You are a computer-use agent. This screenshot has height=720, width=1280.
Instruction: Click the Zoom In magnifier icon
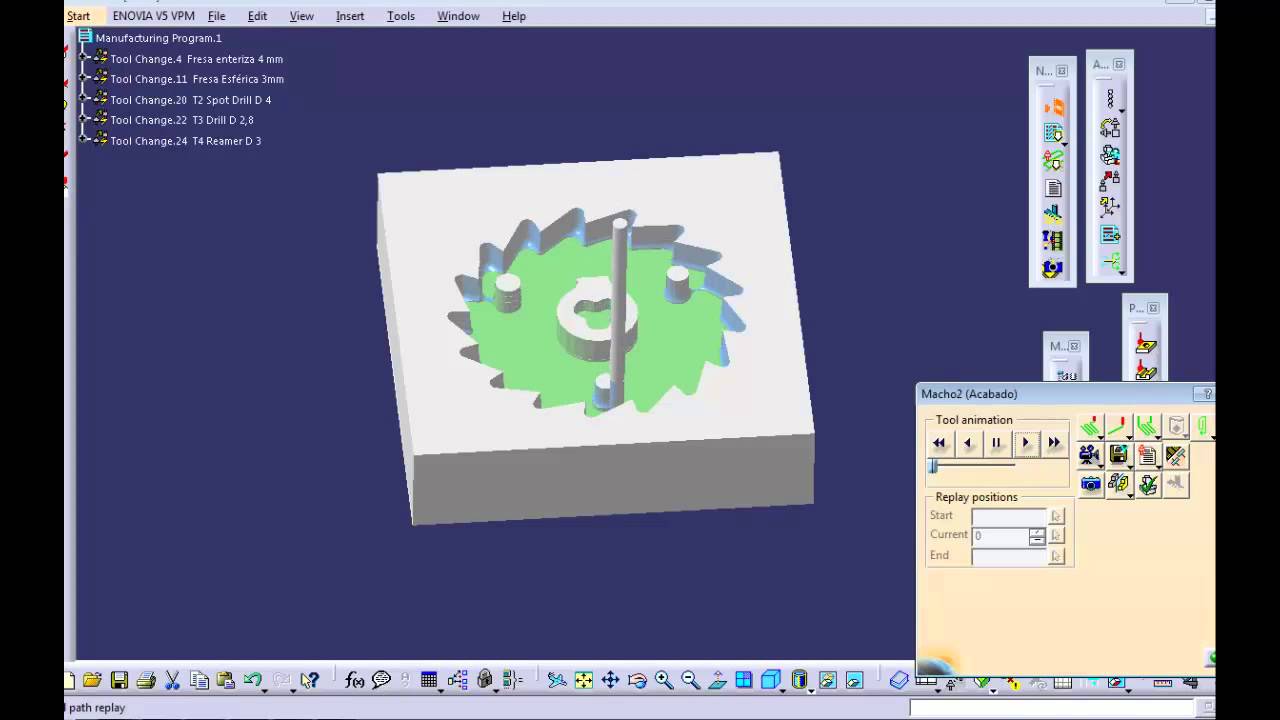pos(664,680)
